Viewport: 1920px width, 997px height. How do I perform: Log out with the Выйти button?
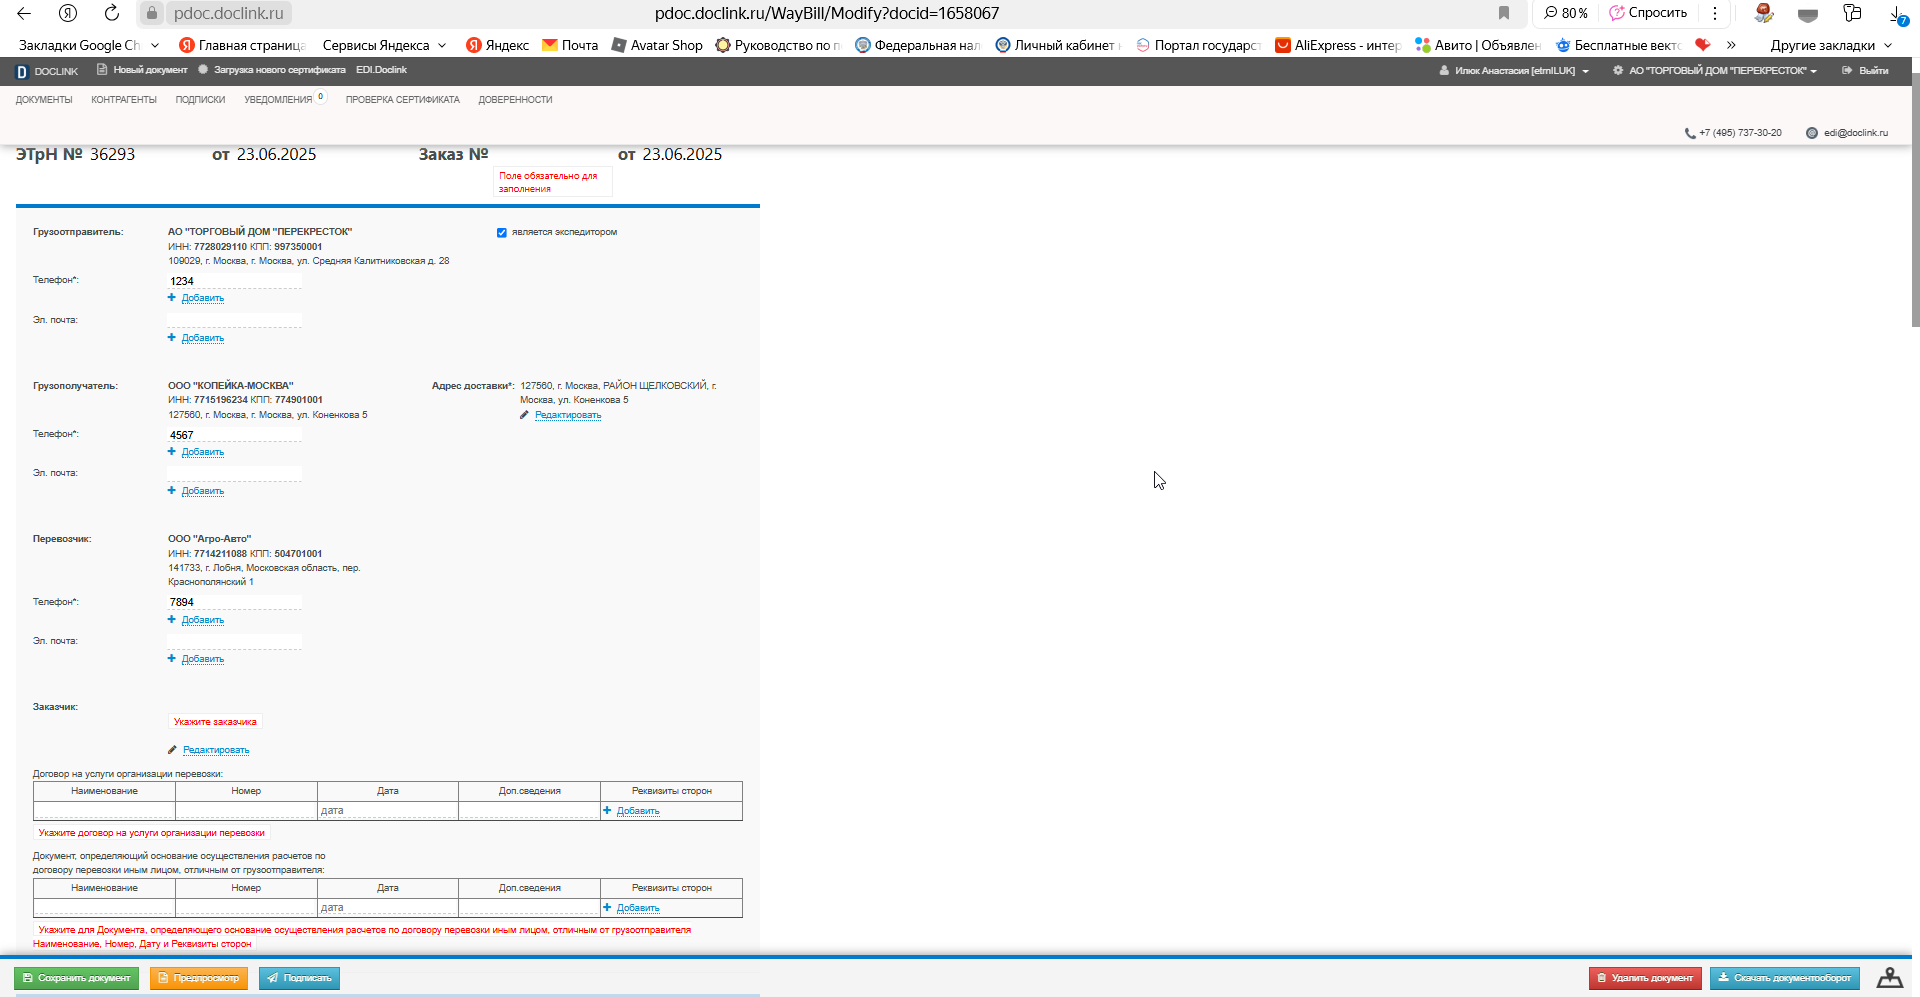[x=1865, y=71]
